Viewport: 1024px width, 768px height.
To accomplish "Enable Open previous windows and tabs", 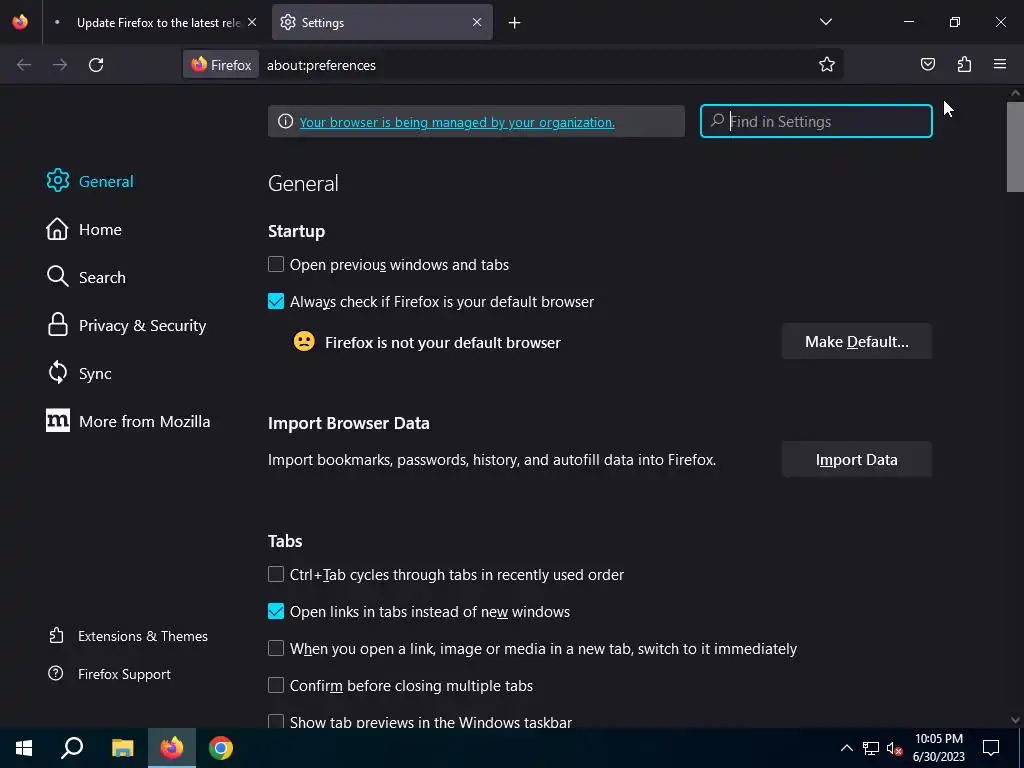I will pyautogui.click(x=276, y=264).
